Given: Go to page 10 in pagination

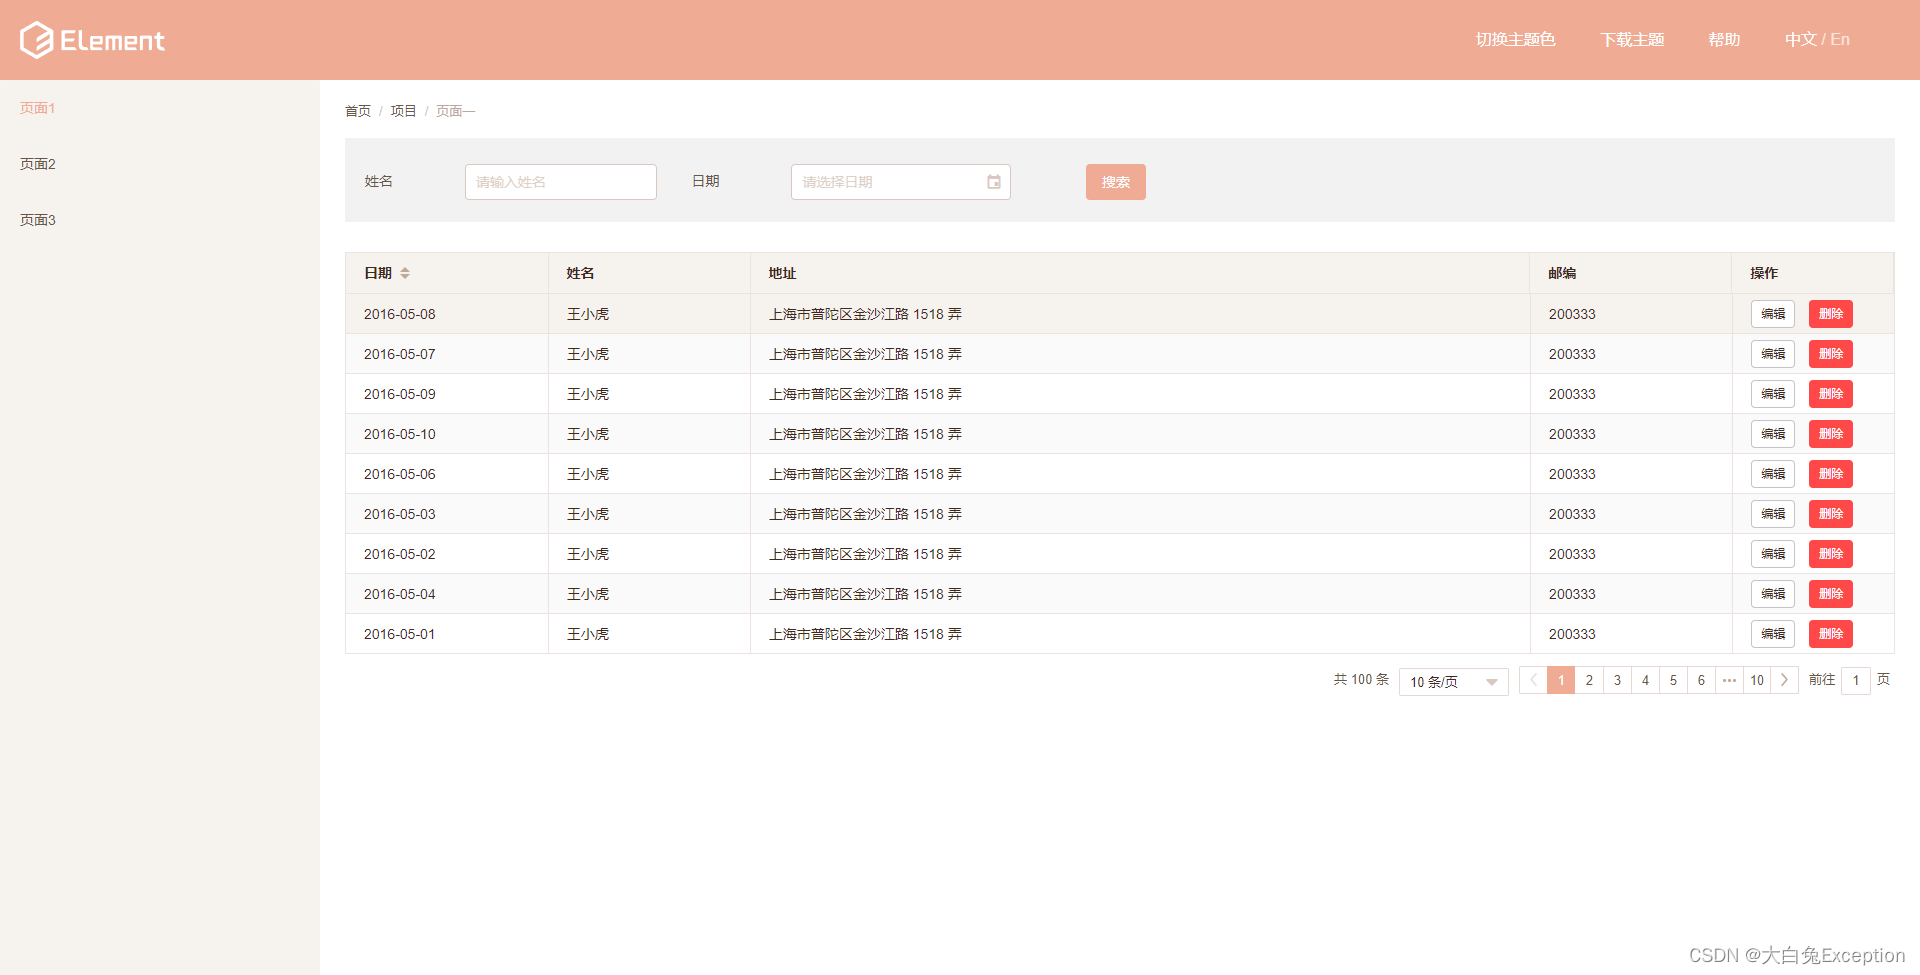Looking at the screenshot, I should [1757, 680].
